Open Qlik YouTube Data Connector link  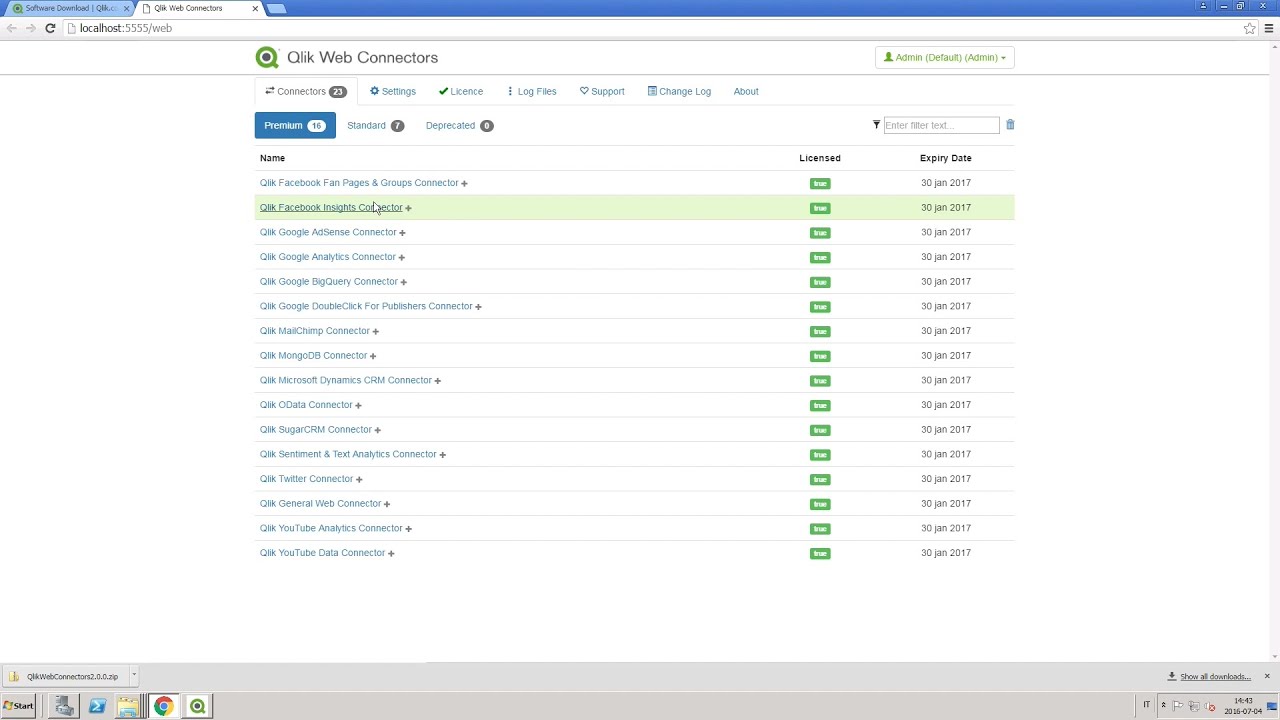323,553
